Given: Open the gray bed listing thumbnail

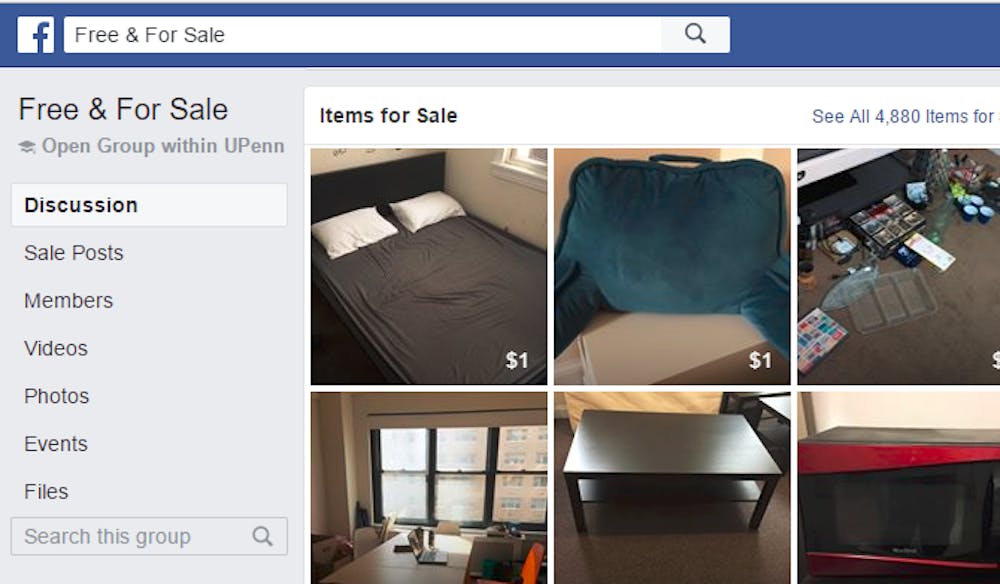Looking at the screenshot, I should coord(429,266).
